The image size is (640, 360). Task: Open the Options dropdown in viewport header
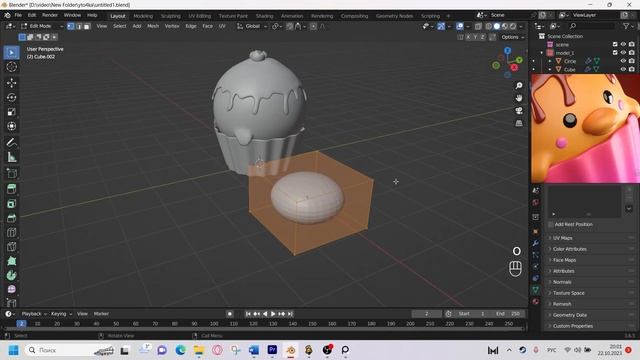[513, 37]
